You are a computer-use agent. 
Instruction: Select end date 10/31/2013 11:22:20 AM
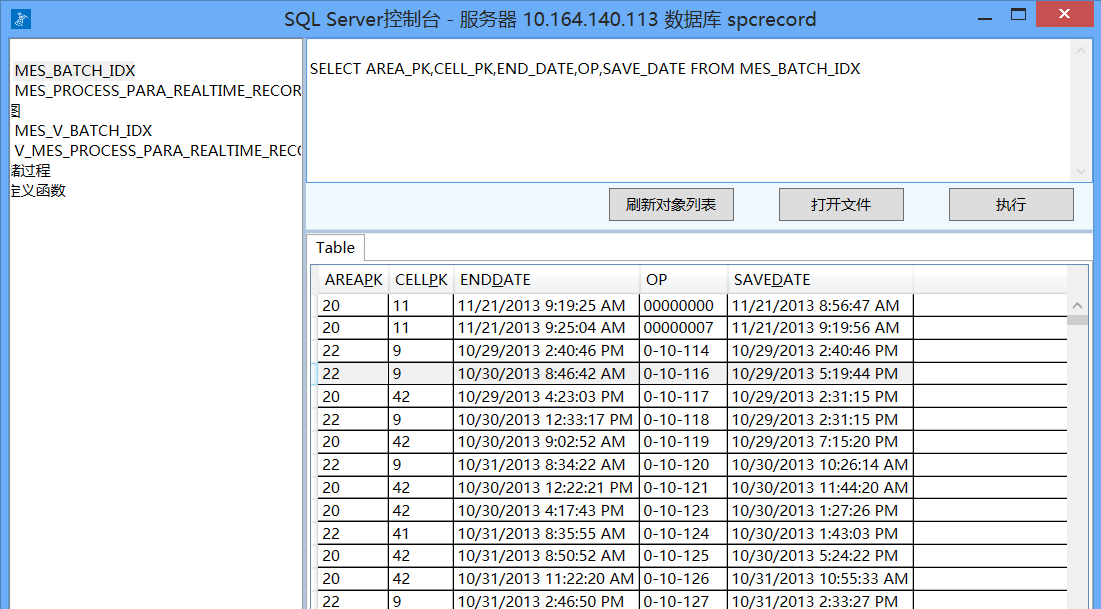[546, 579]
